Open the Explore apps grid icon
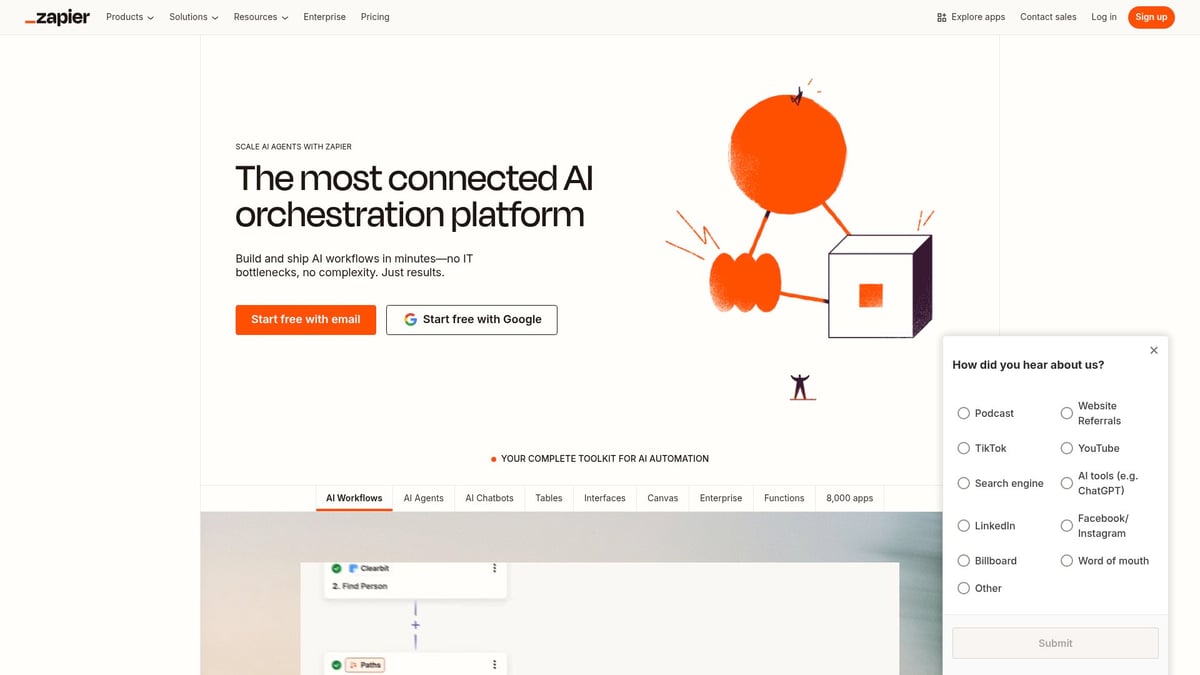The image size is (1200, 675). click(942, 17)
